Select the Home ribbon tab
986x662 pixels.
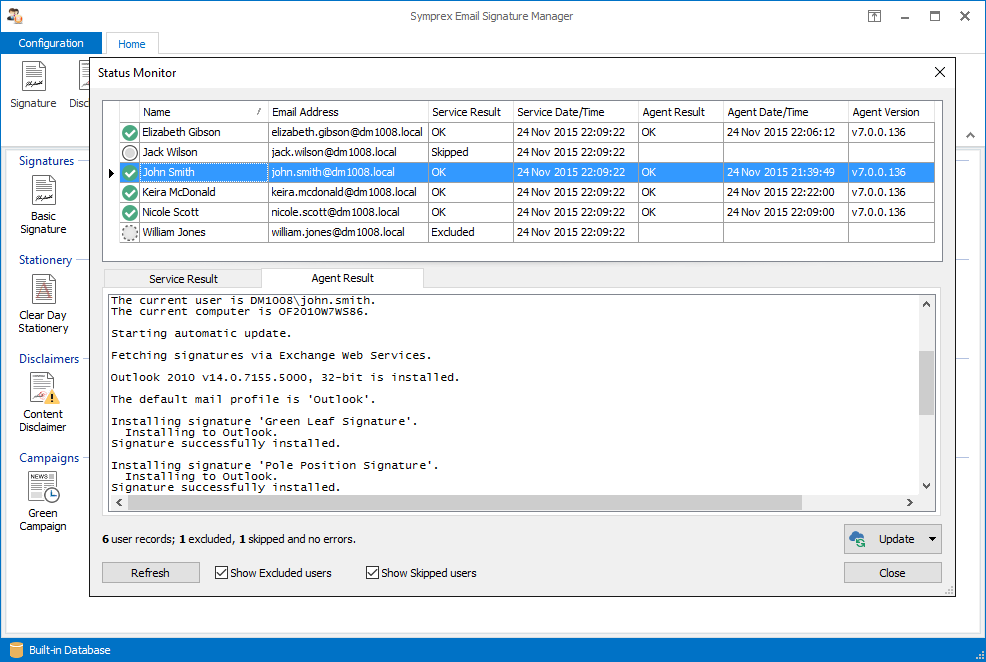(131, 43)
